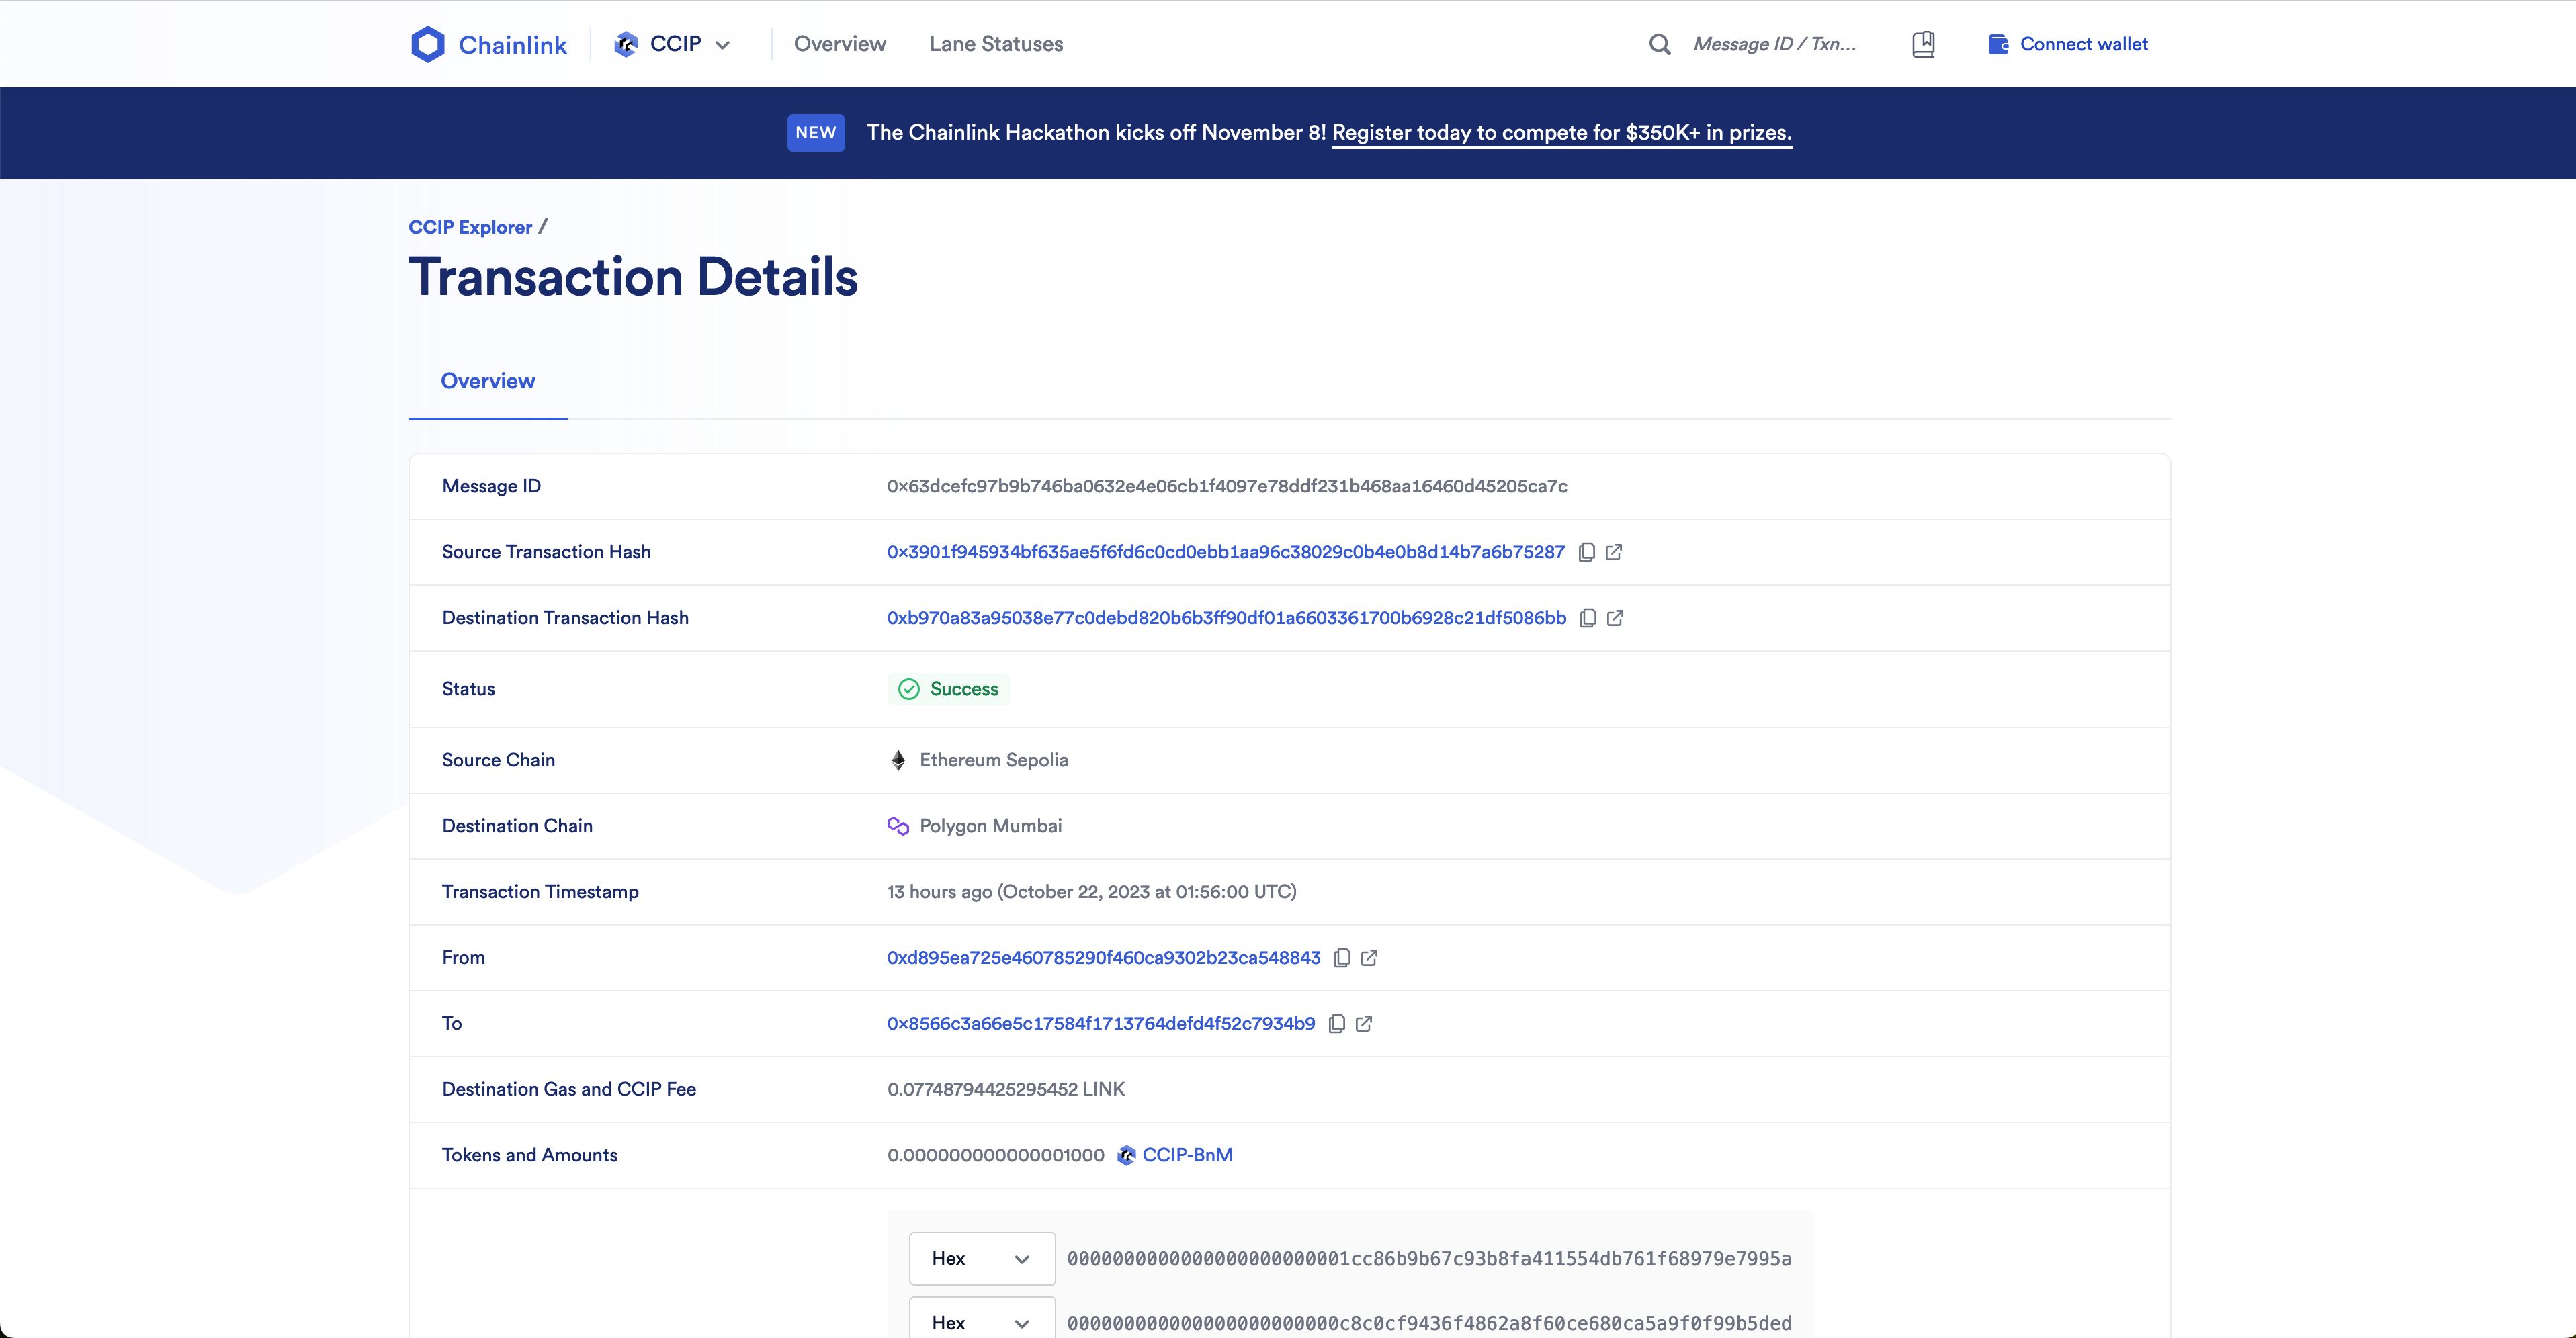
Task: Click the Polygon Mumbai chain icon
Action: click(x=898, y=826)
